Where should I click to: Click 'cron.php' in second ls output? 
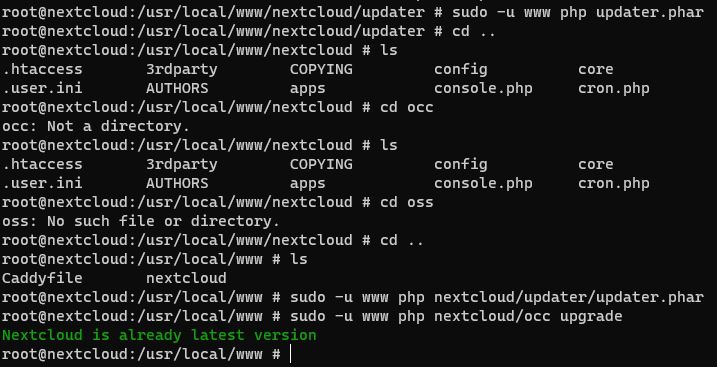(614, 183)
